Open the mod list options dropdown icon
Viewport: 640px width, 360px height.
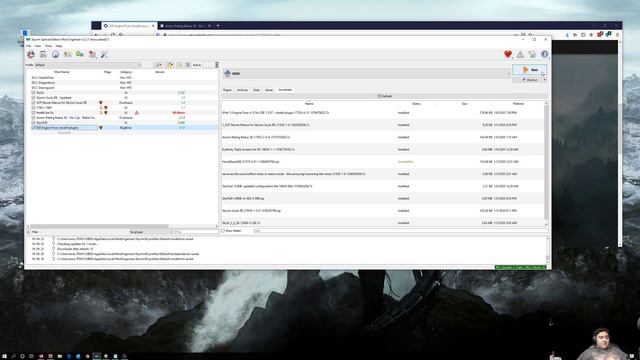point(158,65)
